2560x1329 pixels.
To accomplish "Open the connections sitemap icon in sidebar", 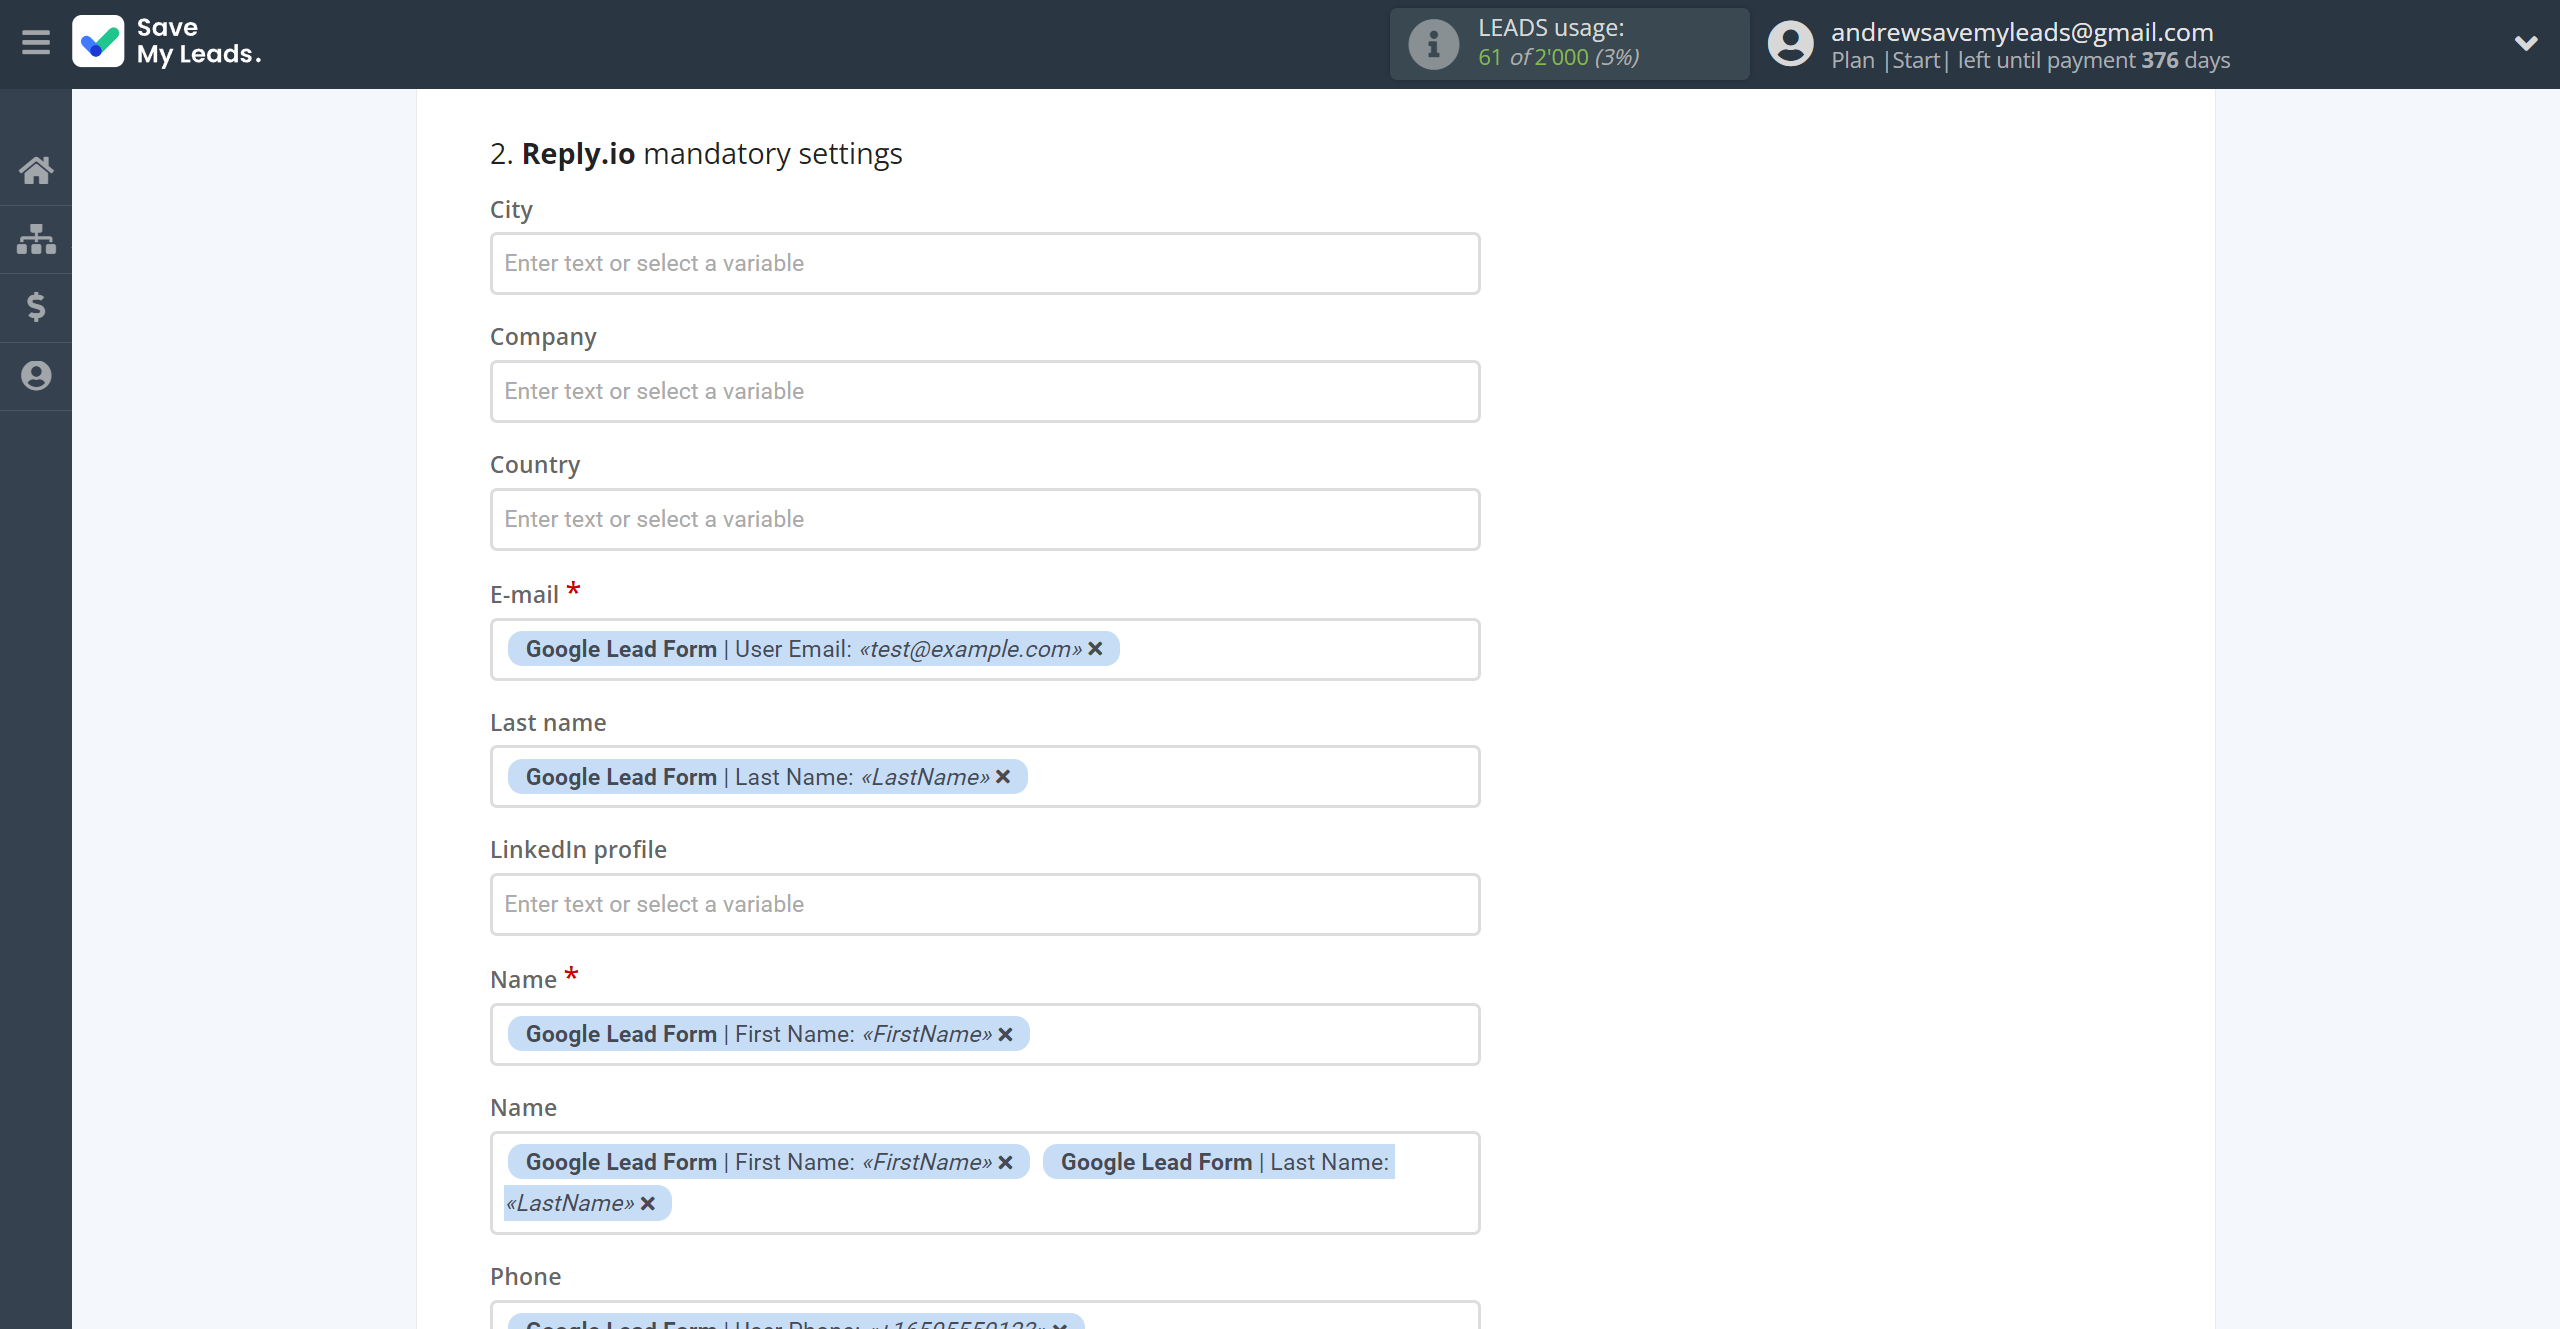I will pos(36,239).
